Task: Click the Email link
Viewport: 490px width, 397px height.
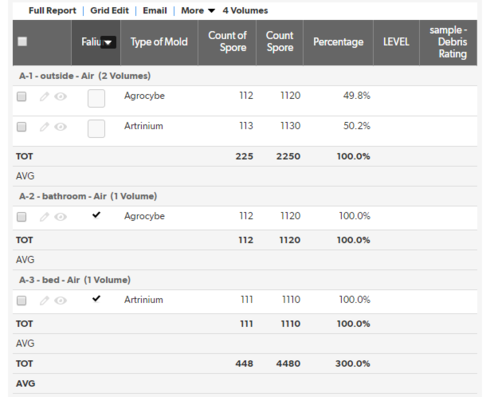Action: (155, 11)
